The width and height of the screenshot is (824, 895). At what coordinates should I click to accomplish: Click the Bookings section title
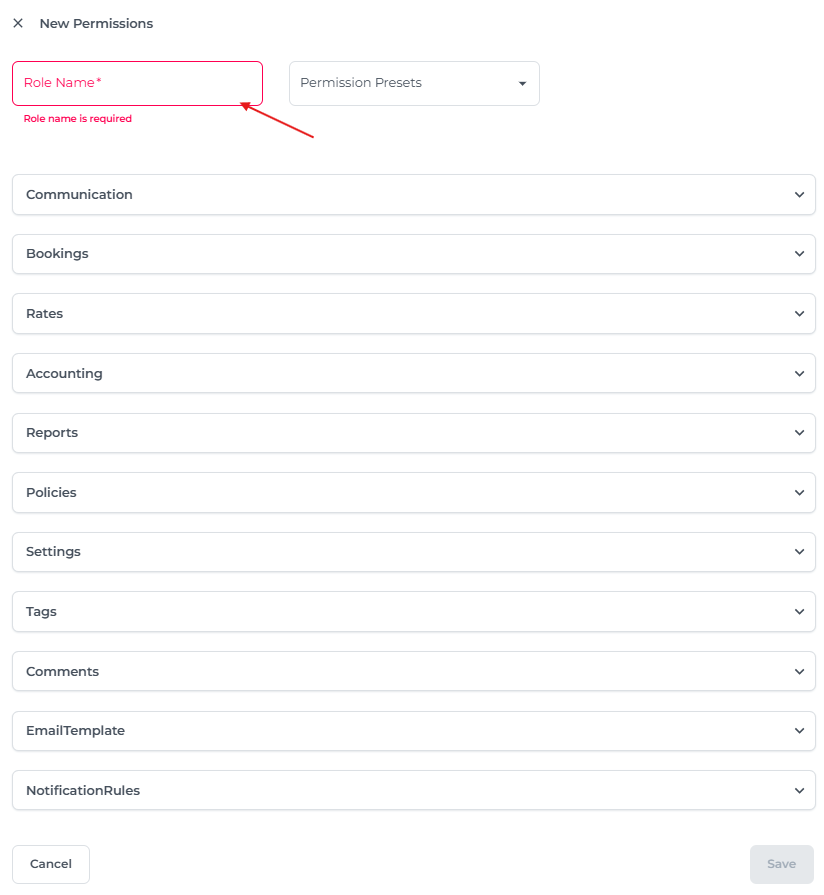(x=58, y=254)
